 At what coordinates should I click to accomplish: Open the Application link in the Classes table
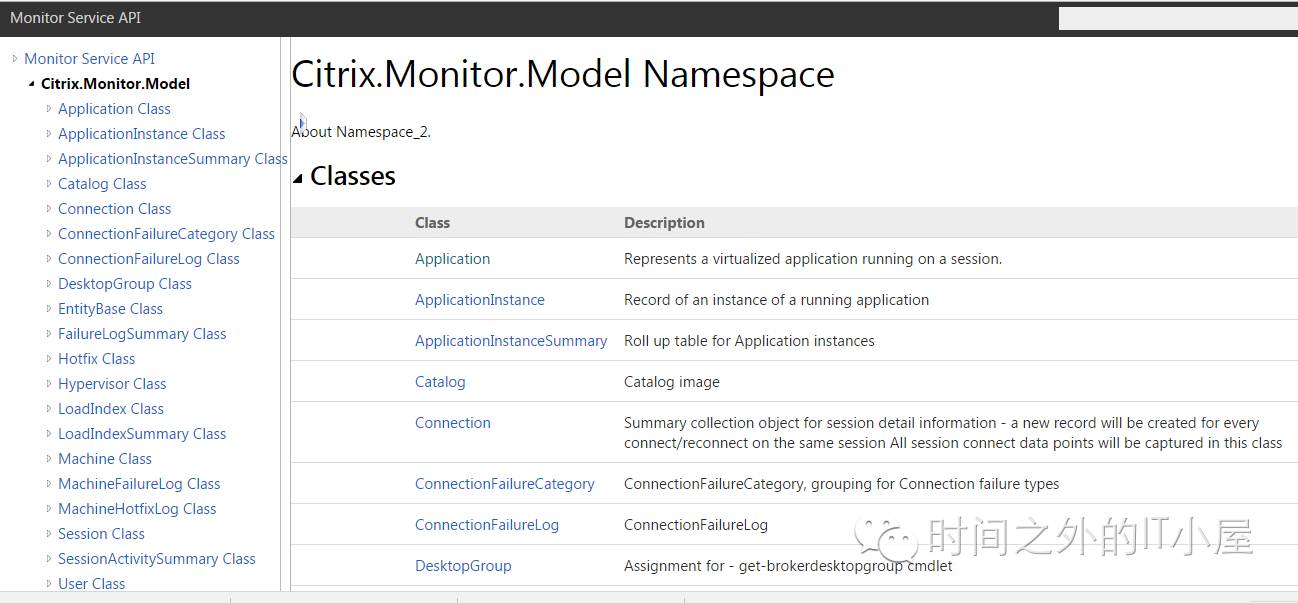point(453,259)
